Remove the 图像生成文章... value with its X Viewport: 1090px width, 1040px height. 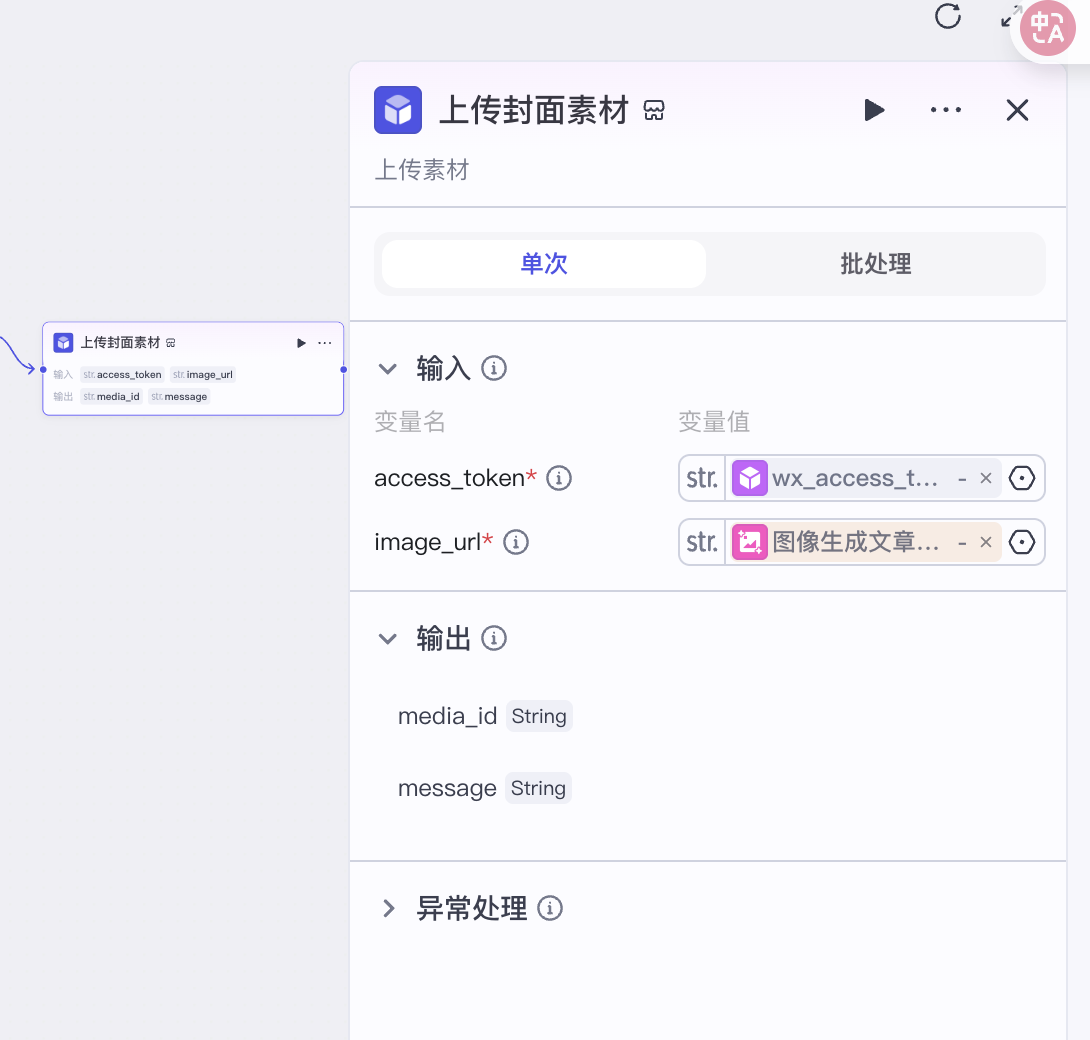click(986, 542)
